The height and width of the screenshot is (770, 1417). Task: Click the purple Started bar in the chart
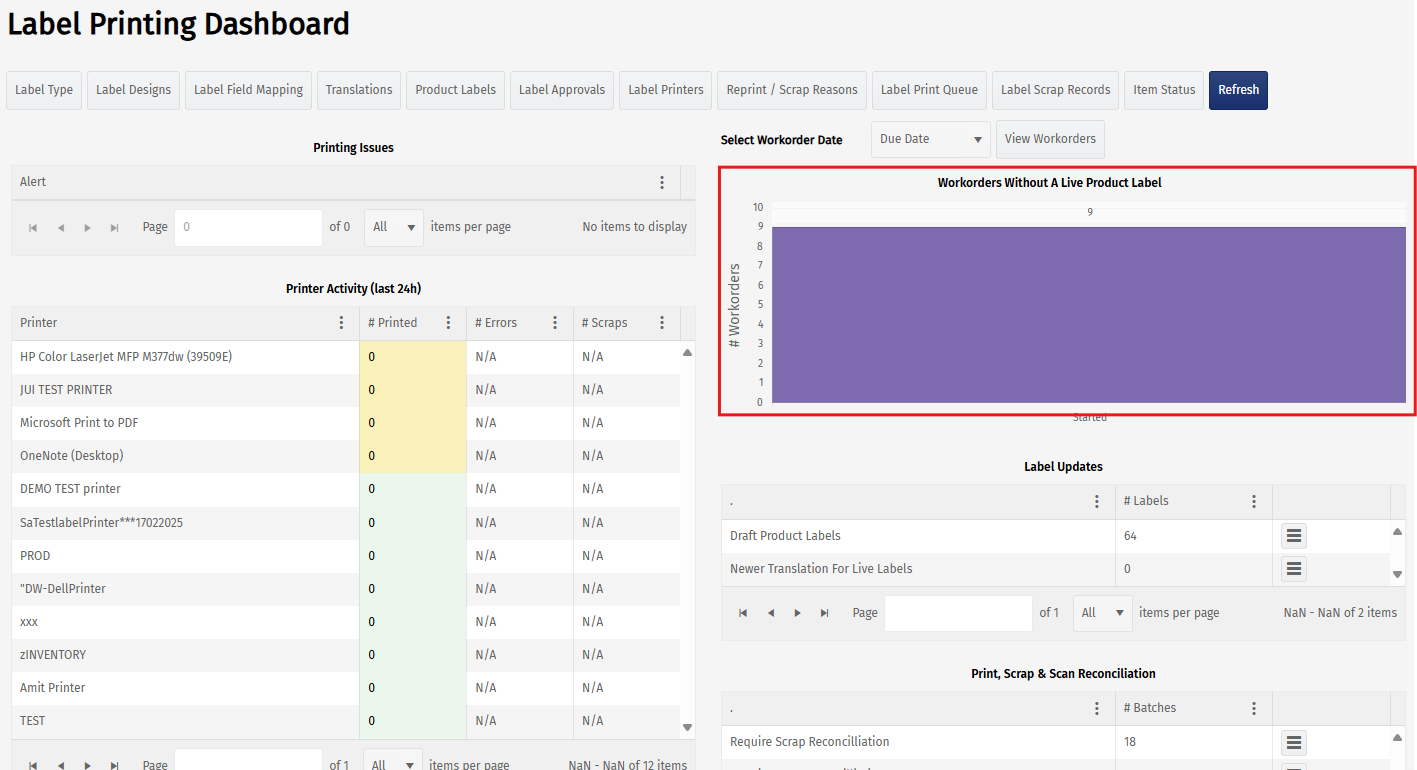pos(1089,315)
